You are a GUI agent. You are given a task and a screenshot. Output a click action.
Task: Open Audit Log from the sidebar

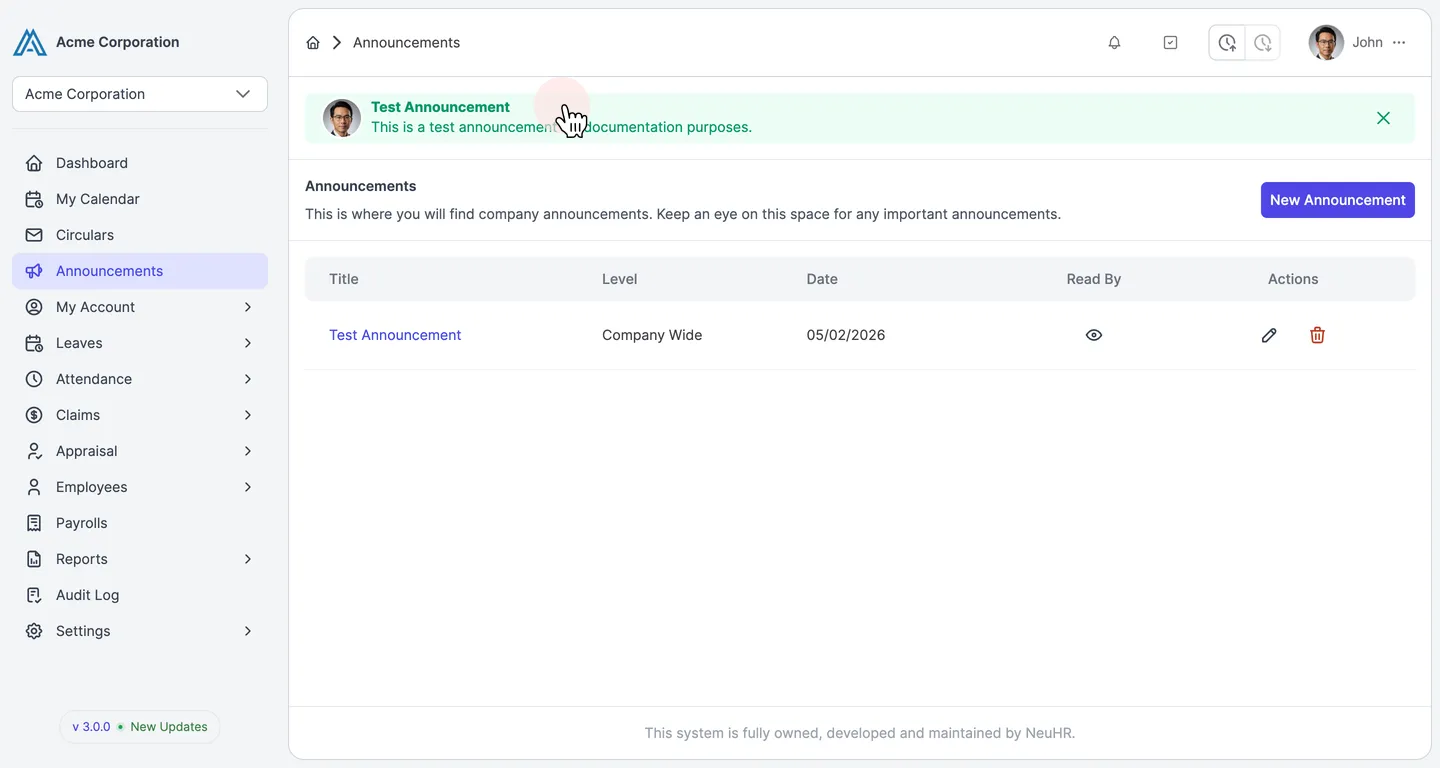140,595
